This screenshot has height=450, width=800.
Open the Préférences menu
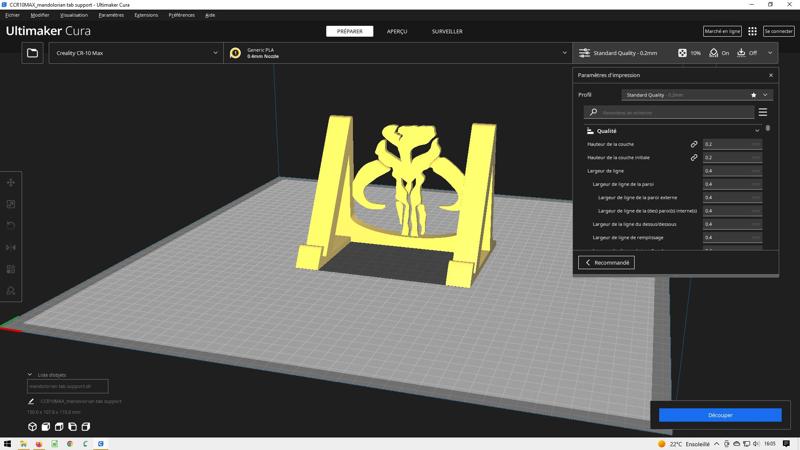[182, 15]
